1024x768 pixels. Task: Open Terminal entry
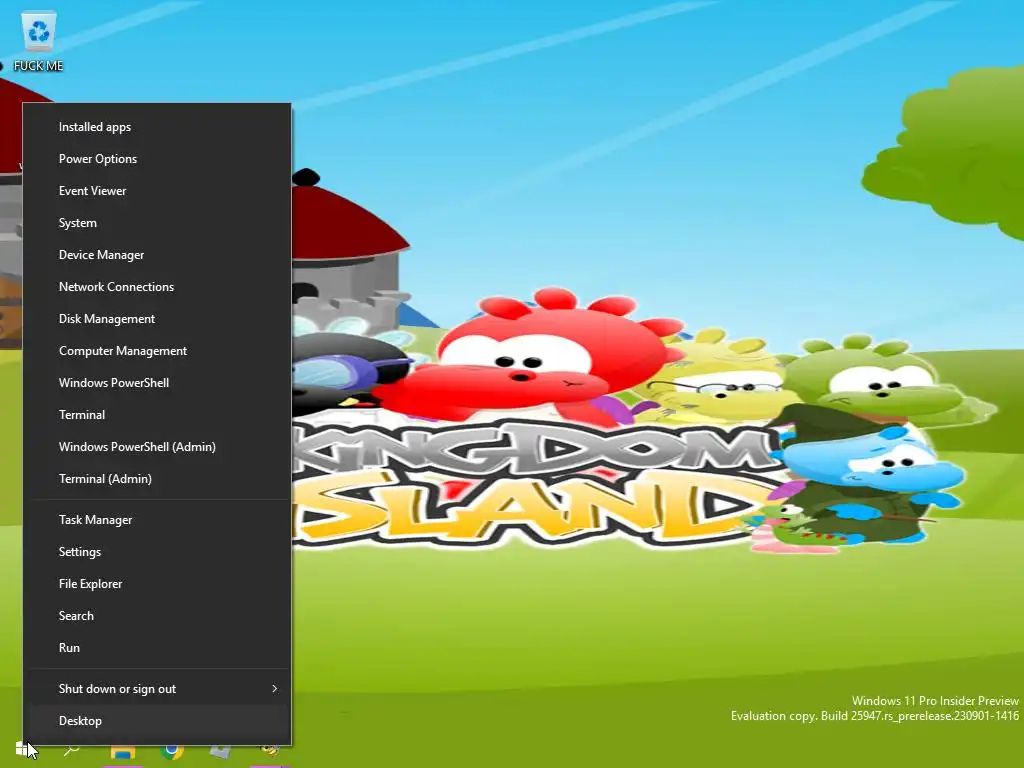point(157,415)
